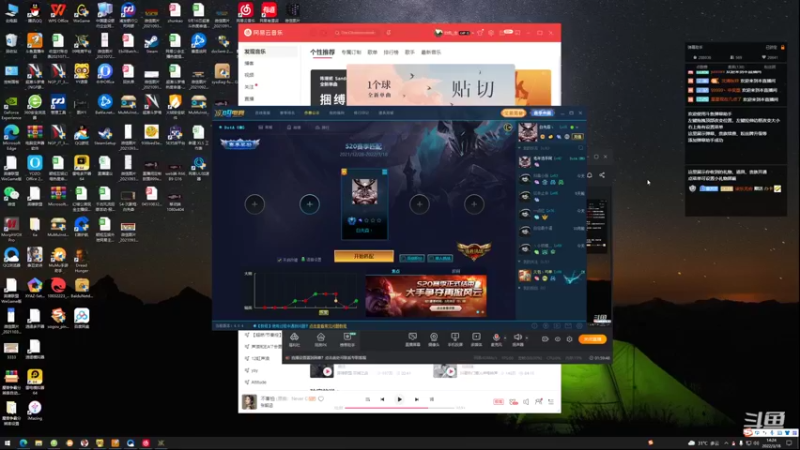Screen dimensions: 800x450
Task: Select 视频 in the NetEase sidebar
Action: click(x=249, y=75)
